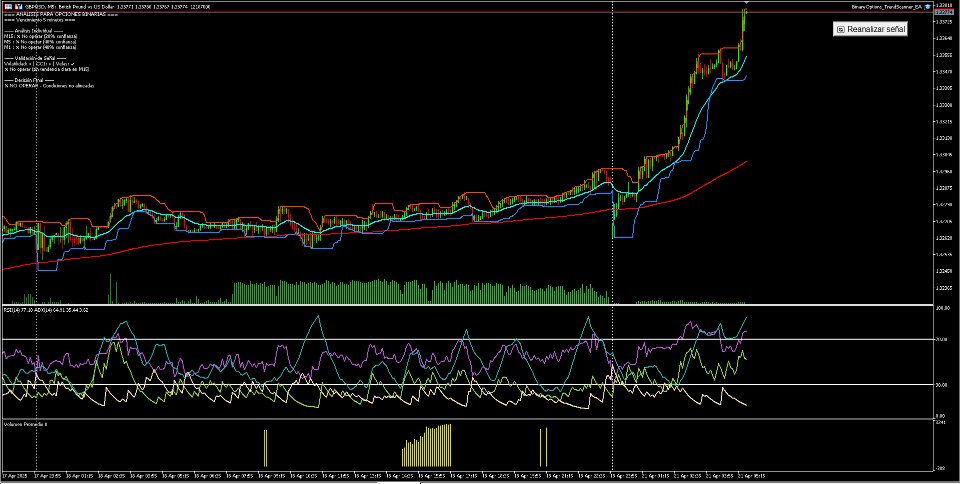Click the chart shift triangle marker at top
960x484 pixels.
coord(745,4)
